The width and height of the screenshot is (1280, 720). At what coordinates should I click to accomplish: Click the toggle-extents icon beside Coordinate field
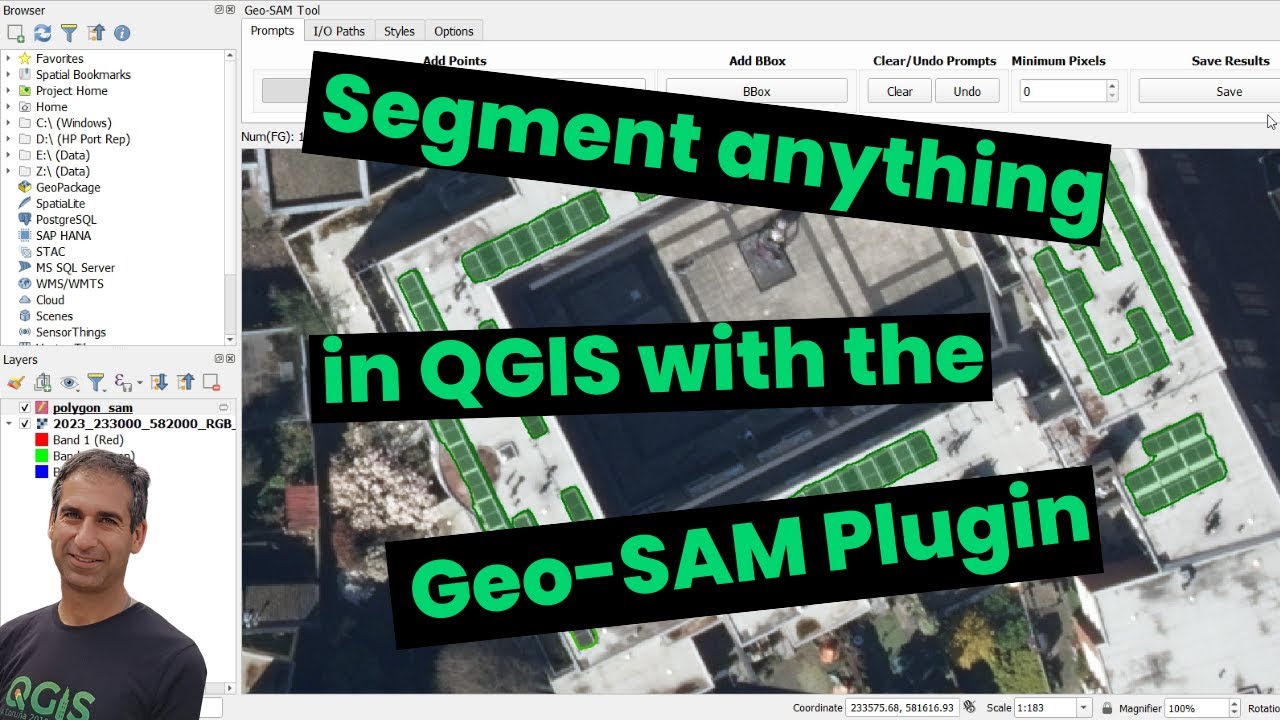969,707
